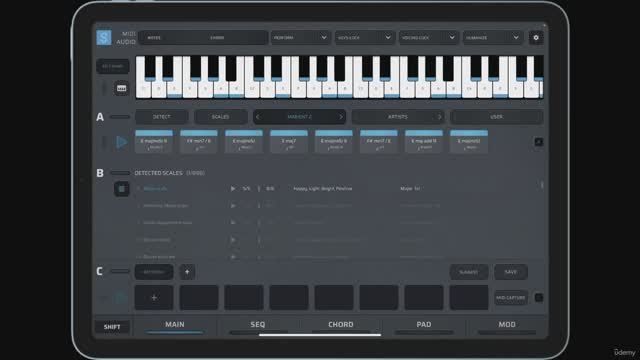Preview the first detected Major scale
Screen dimensions: 640x360
[233, 189]
